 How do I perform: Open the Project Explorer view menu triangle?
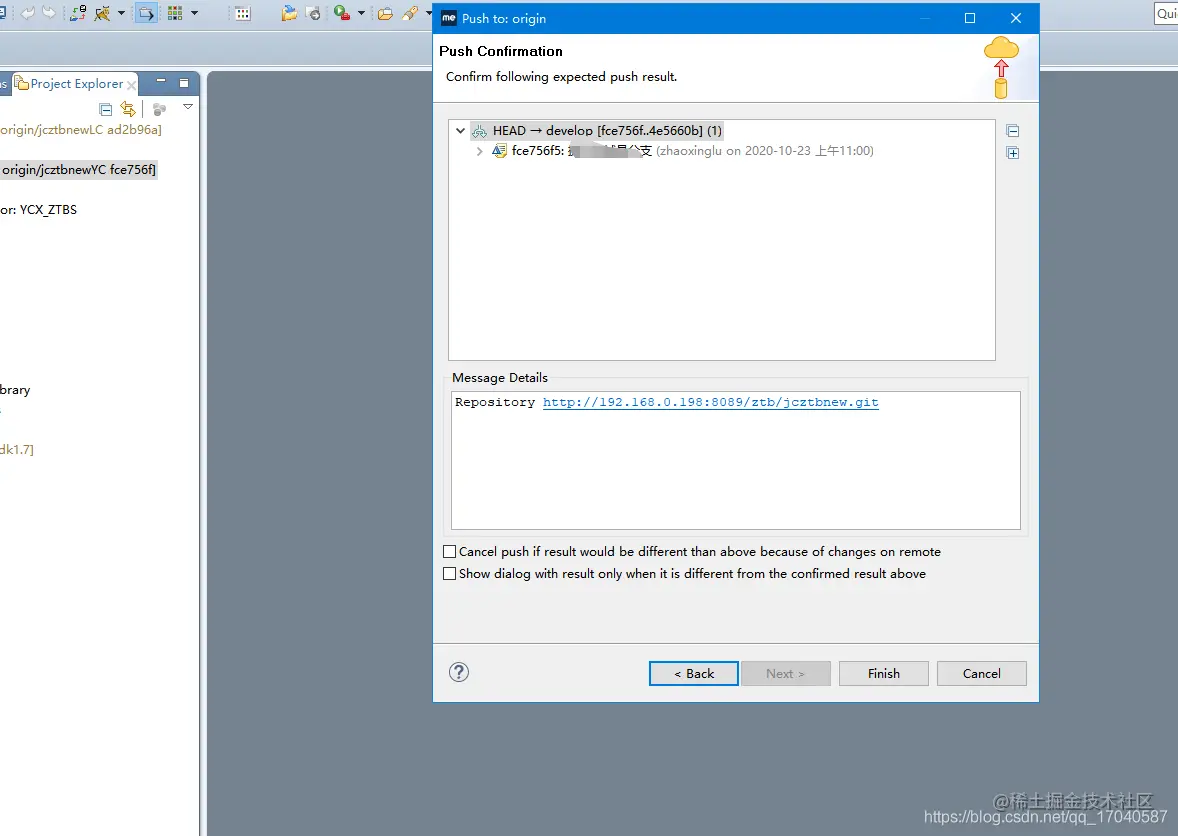(x=188, y=107)
